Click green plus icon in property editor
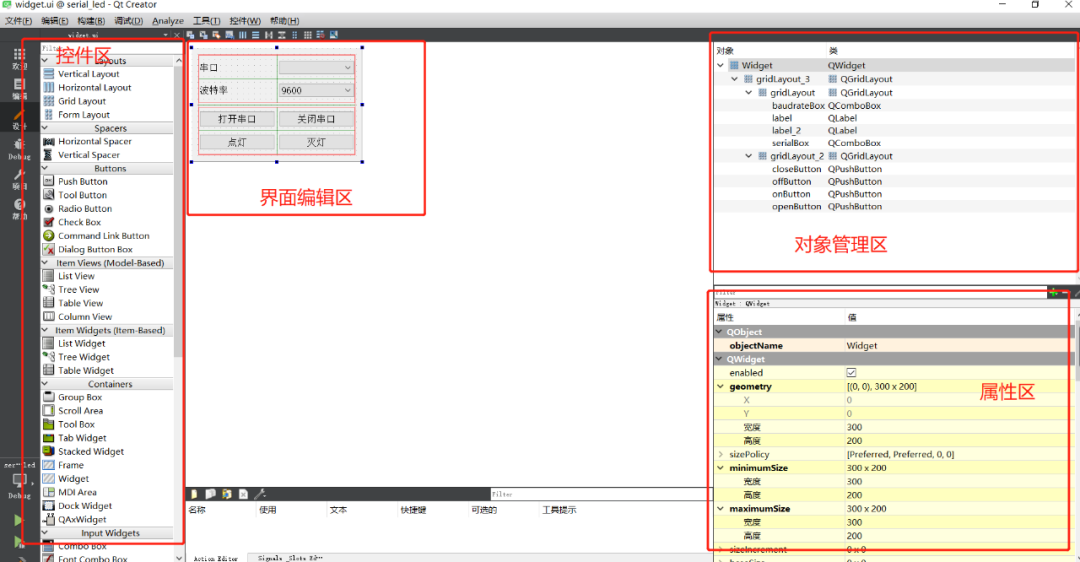Image resolution: width=1080 pixels, height=562 pixels. pos(1054,293)
